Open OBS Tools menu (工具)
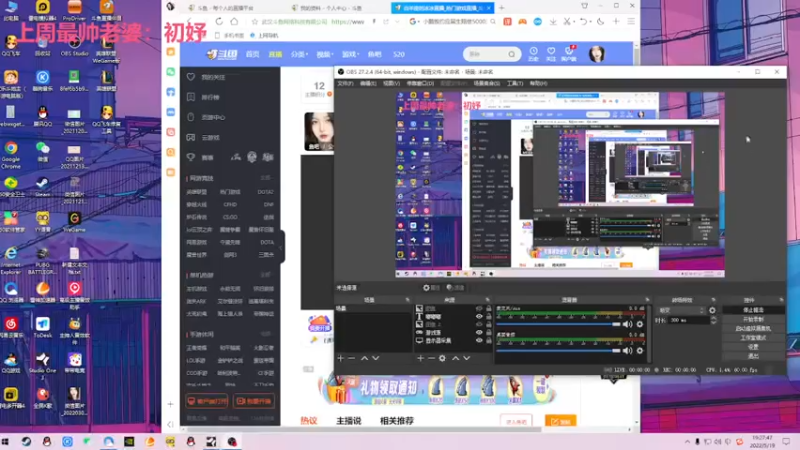This screenshot has height=450, width=800. pos(515,83)
